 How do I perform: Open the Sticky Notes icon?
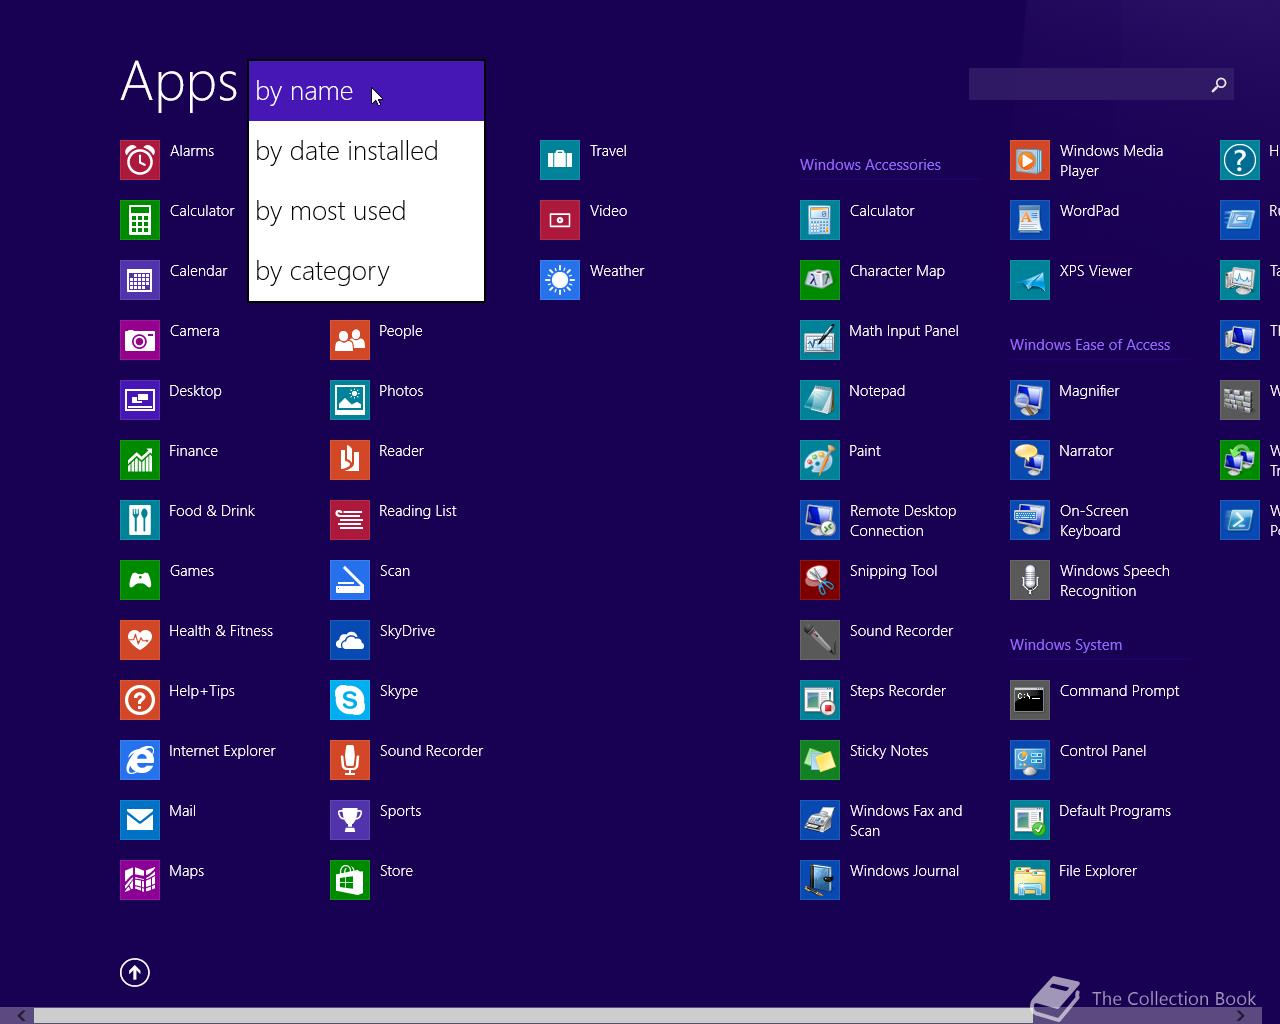(x=820, y=760)
